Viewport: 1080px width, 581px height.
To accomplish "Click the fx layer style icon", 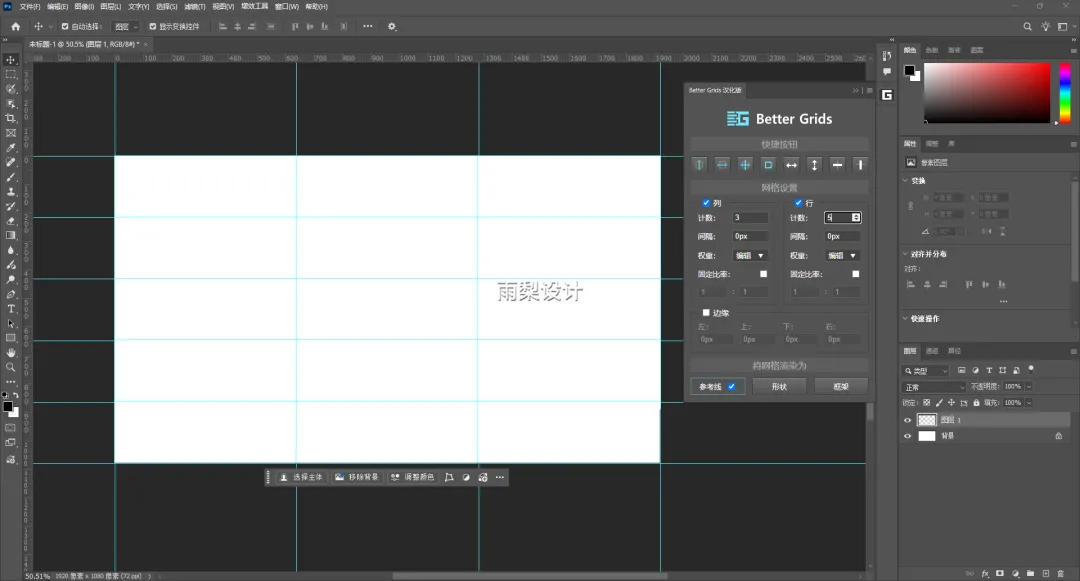I will [x=985, y=573].
